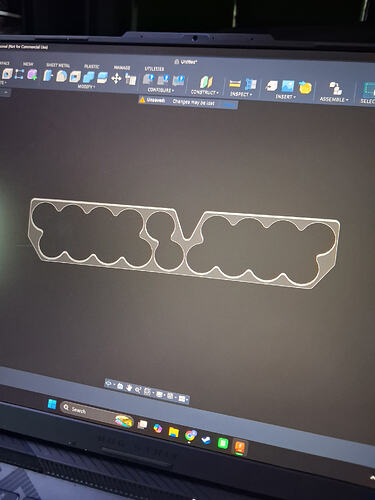Open Task View from the taskbar
The image size is (375, 500).
coord(143,424)
